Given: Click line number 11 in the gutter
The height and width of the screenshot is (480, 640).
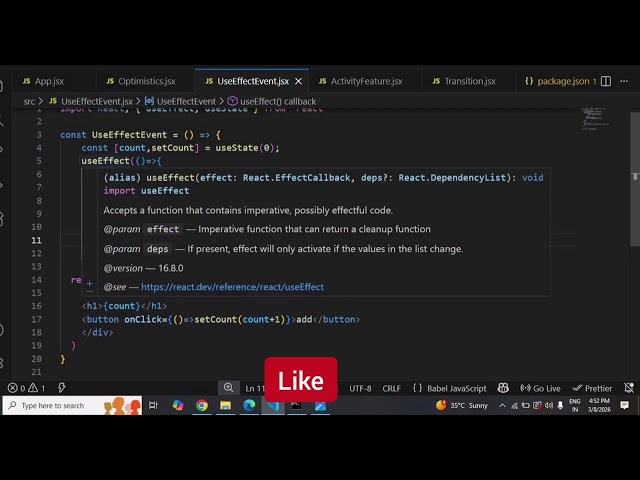Looking at the screenshot, I should click(x=36, y=240).
